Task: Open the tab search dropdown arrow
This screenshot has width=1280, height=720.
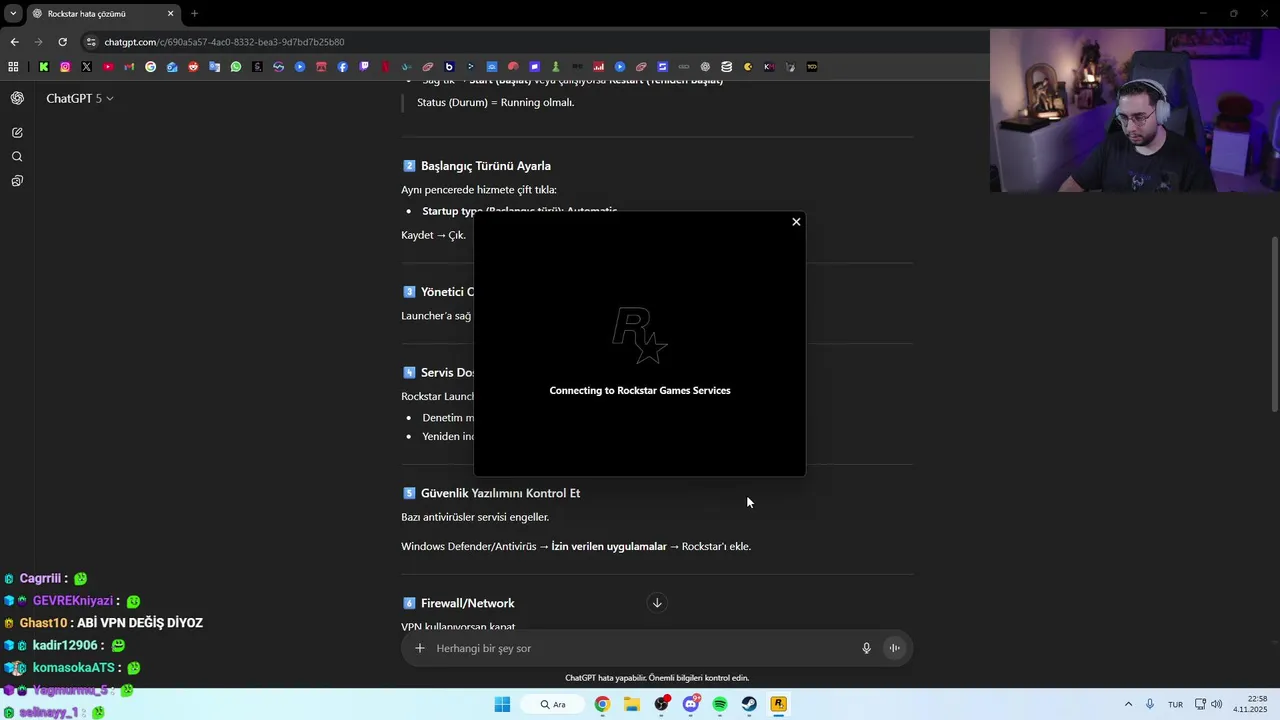Action: point(13,14)
